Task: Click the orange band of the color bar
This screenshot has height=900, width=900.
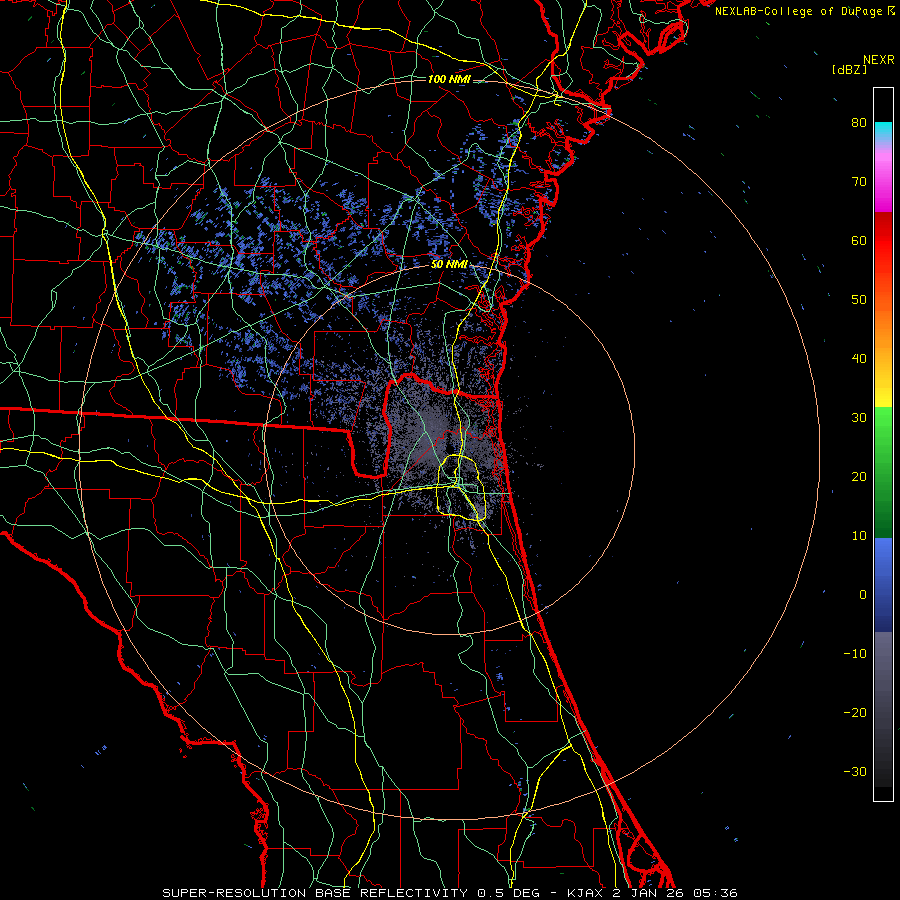Action: pyautogui.click(x=883, y=327)
